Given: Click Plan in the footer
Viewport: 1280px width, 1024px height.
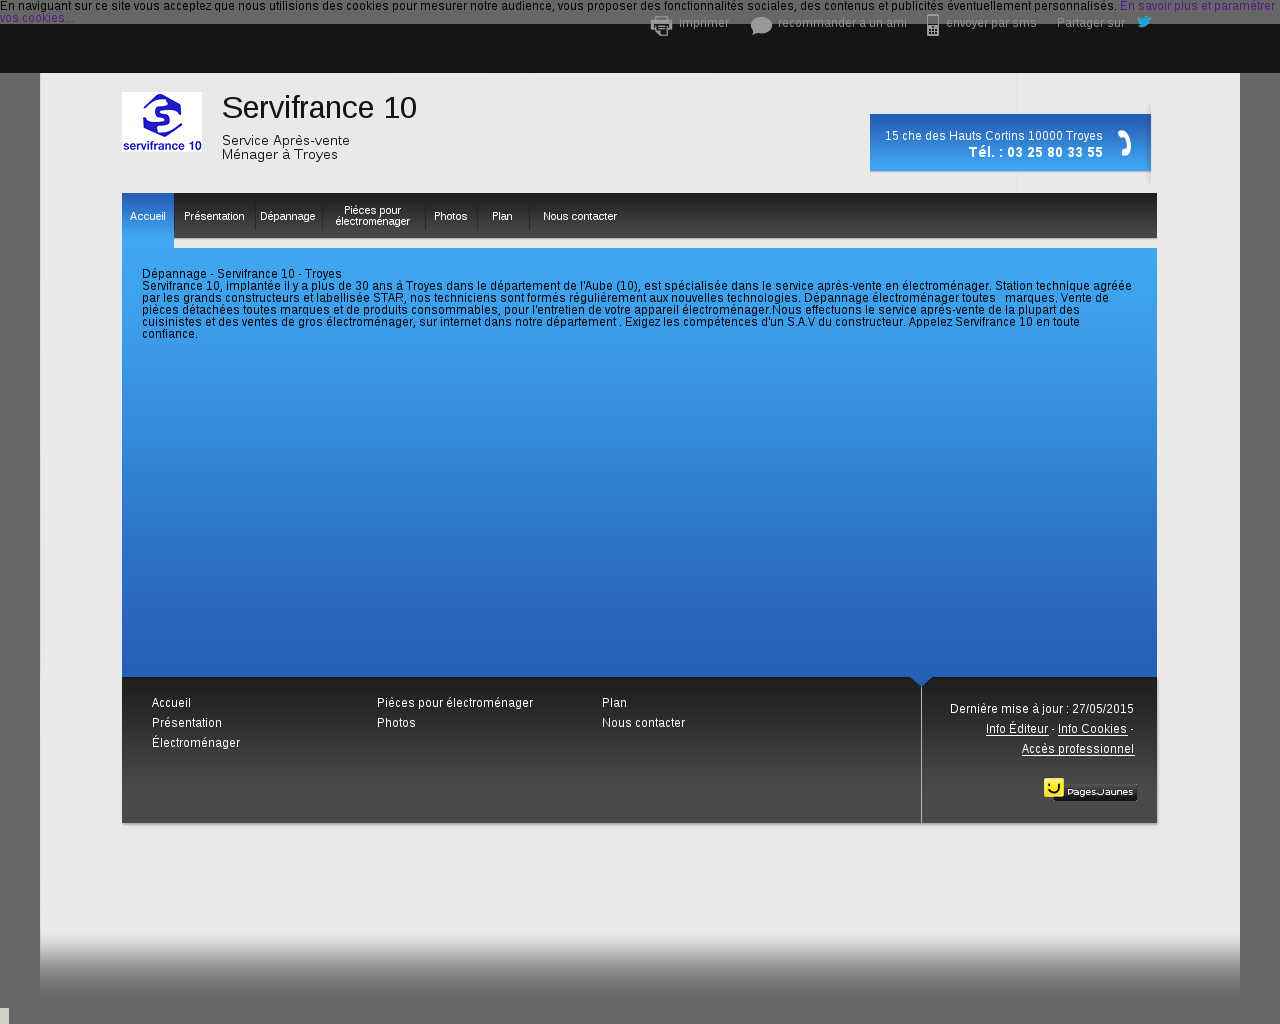Looking at the screenshot, I should pyautogui.click(x=614, y=703).
